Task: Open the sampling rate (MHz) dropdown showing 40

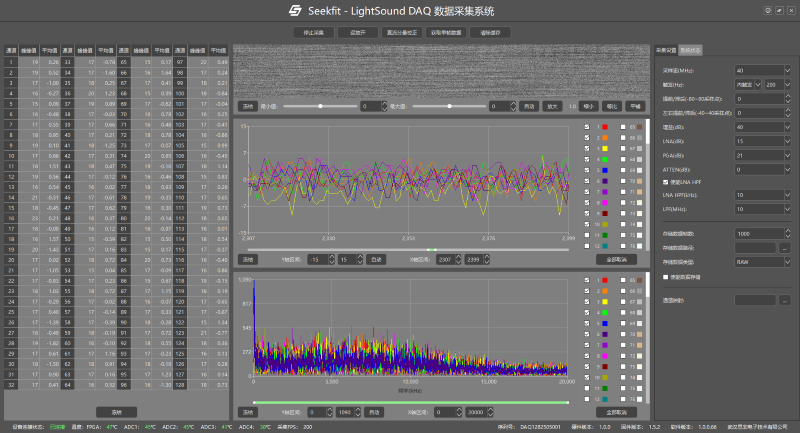Action: [x=762, y=70]
